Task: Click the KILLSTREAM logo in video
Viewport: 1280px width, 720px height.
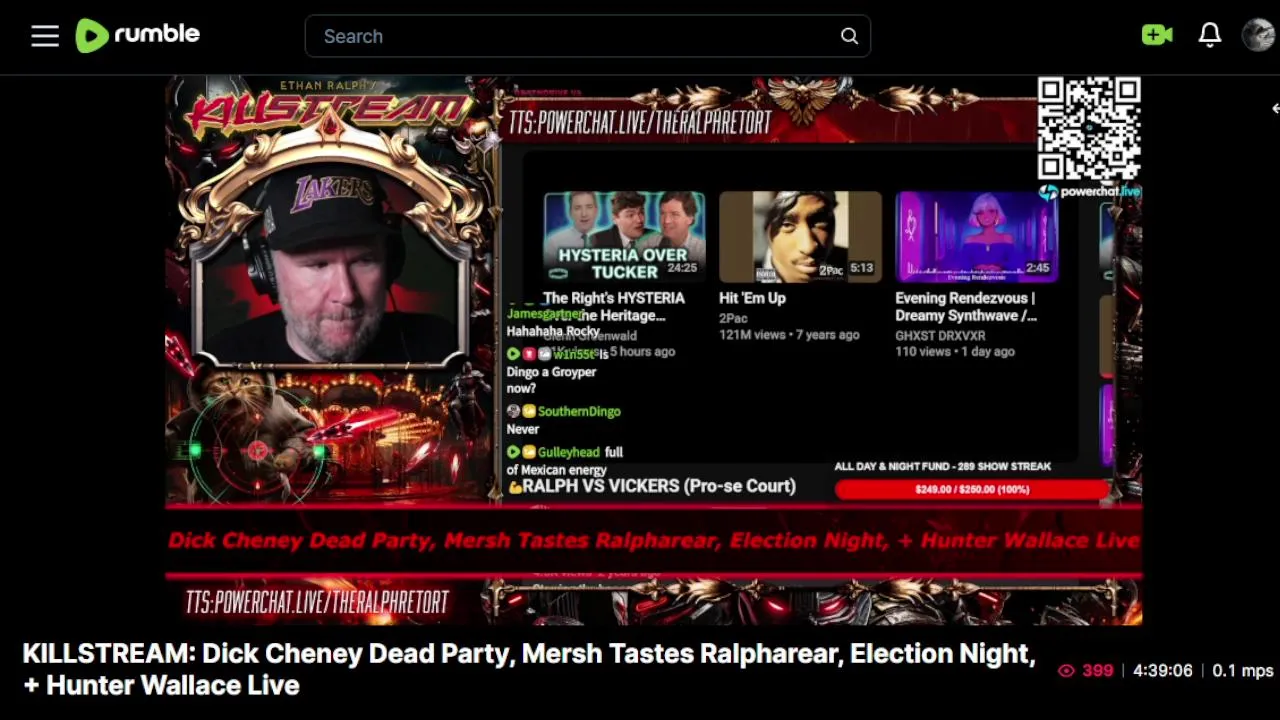Action: click(x=327, y=108)
